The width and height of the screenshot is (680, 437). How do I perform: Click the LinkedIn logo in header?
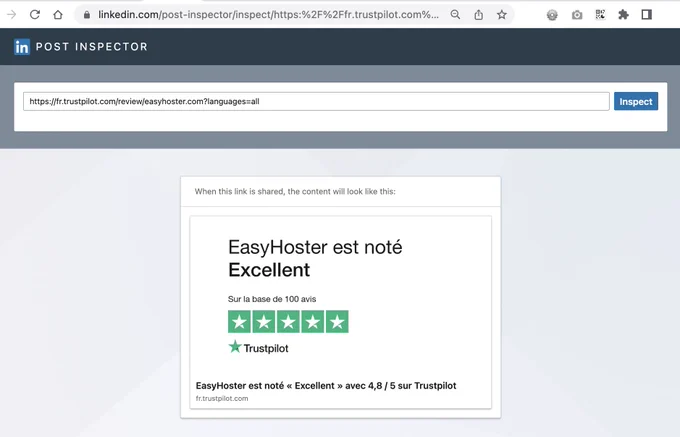click(22, 46)
